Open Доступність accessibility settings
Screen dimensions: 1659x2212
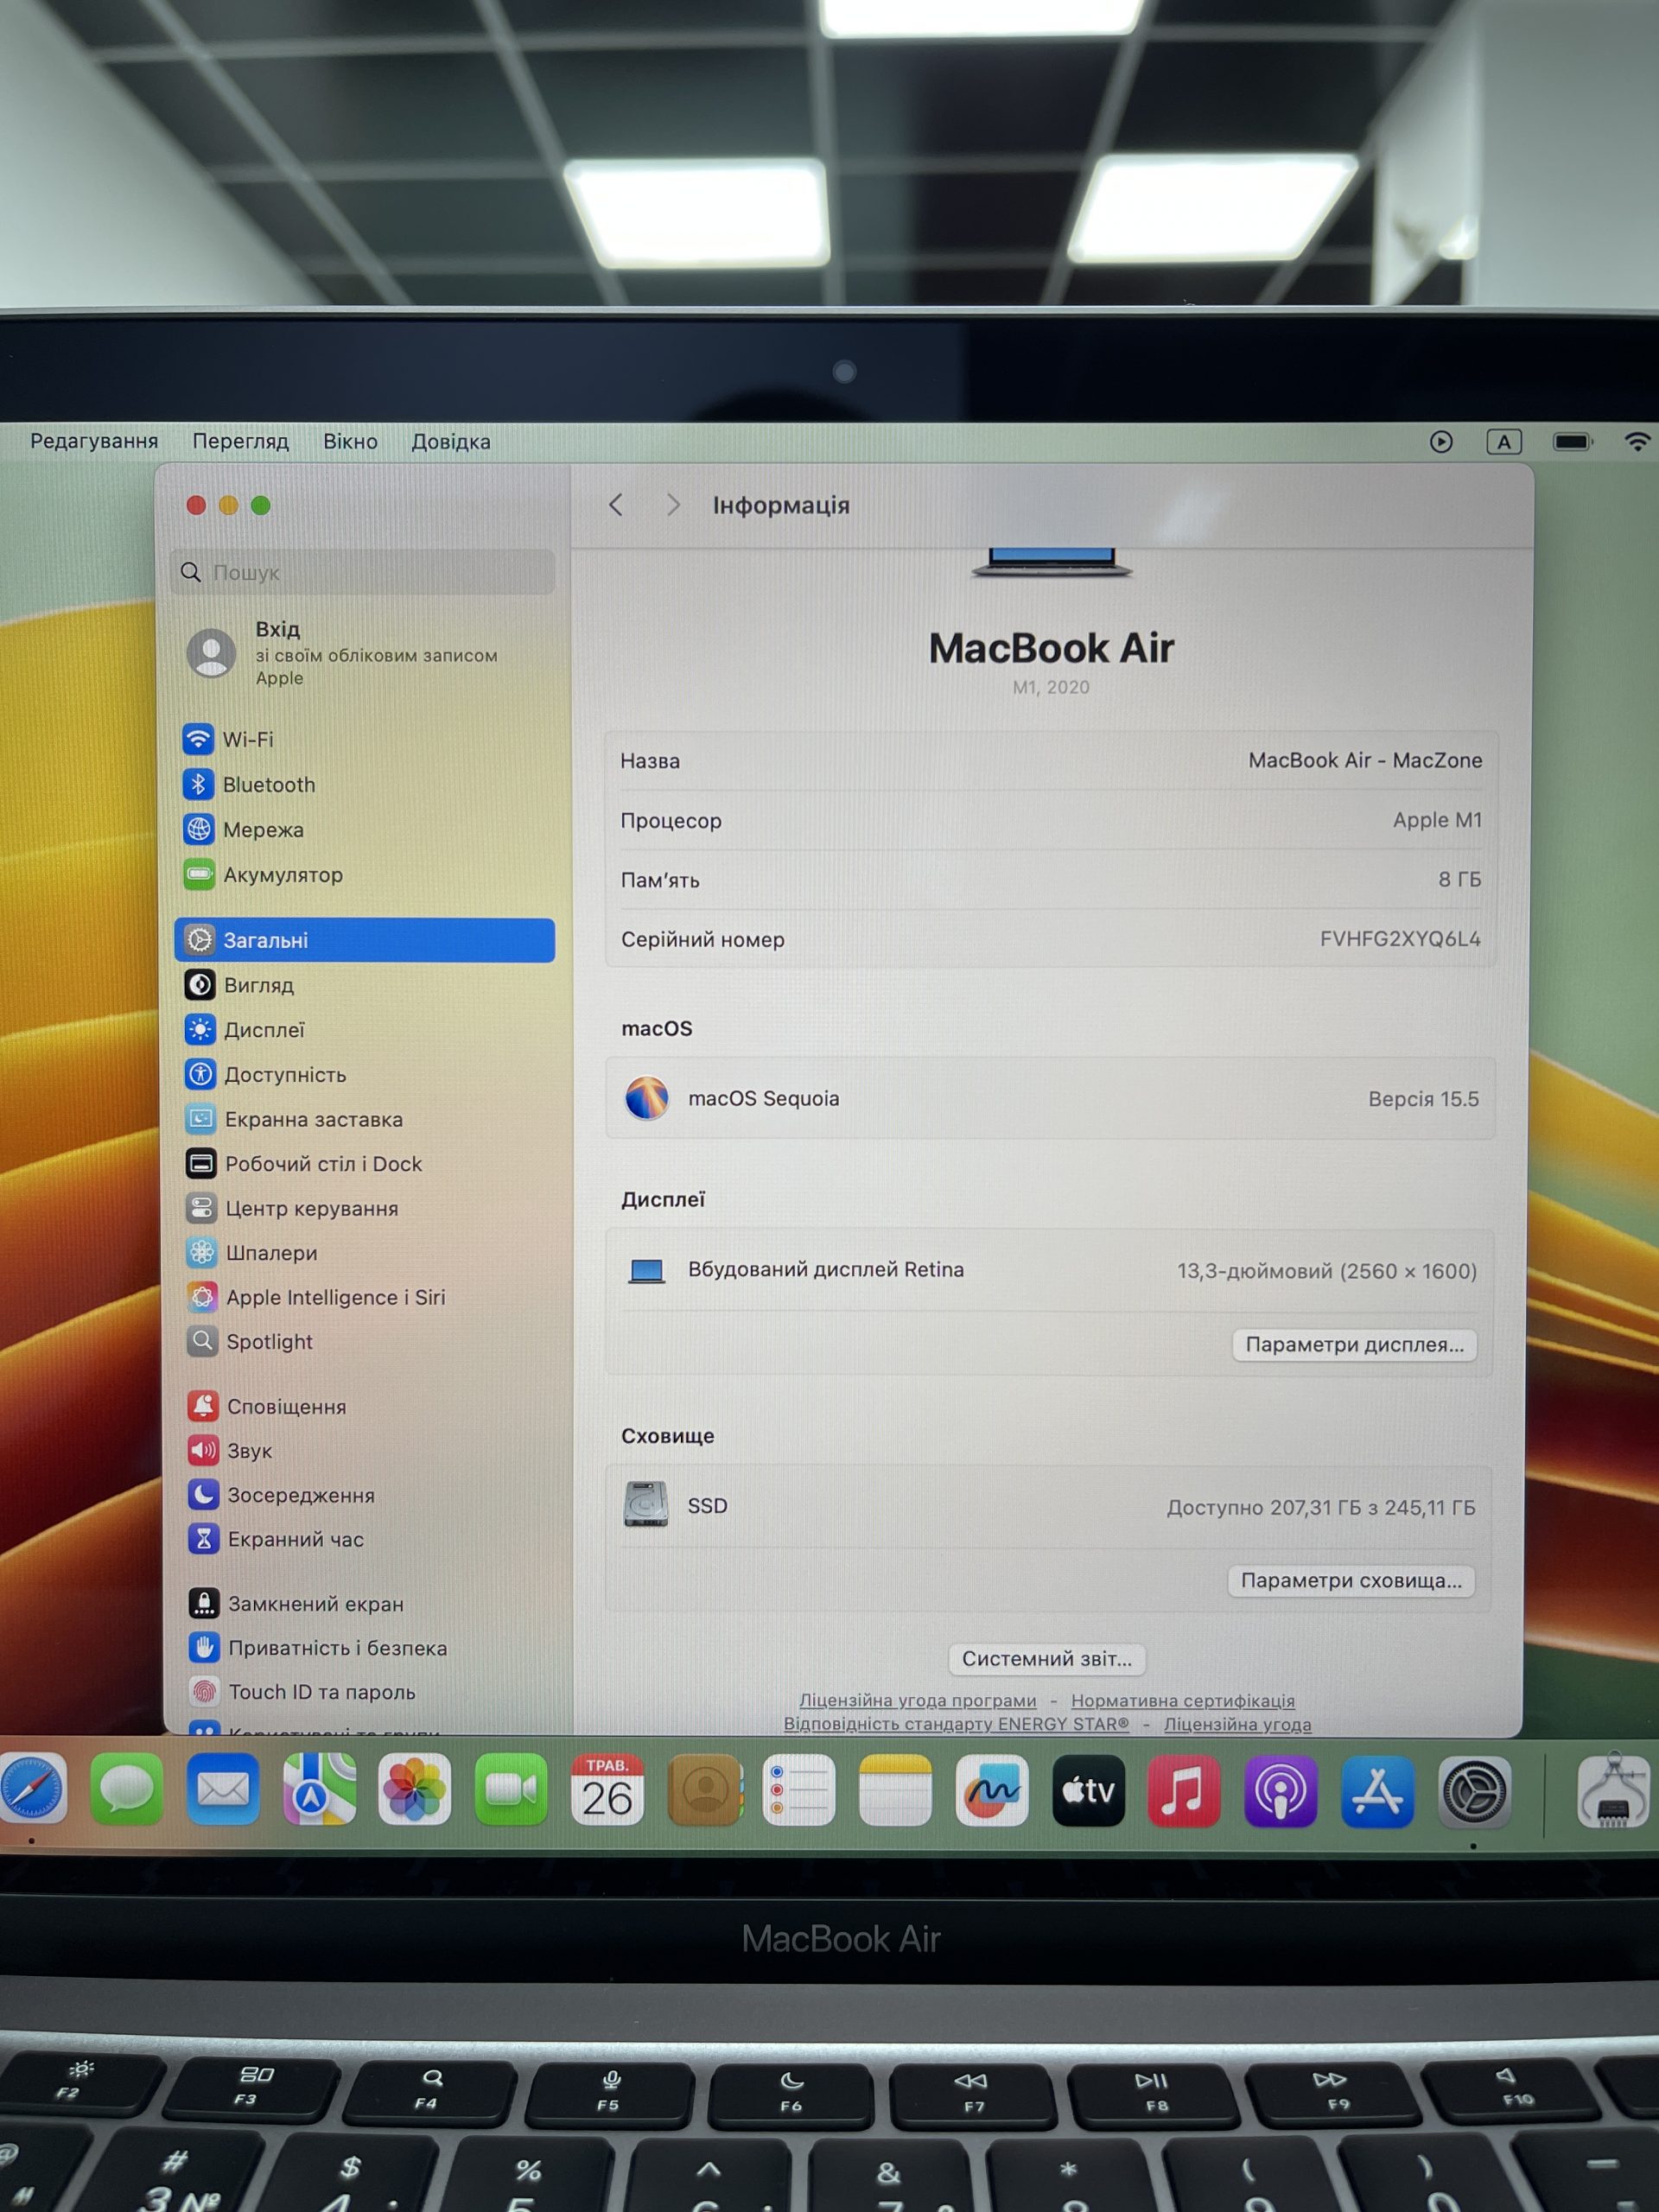[266, 1074]
